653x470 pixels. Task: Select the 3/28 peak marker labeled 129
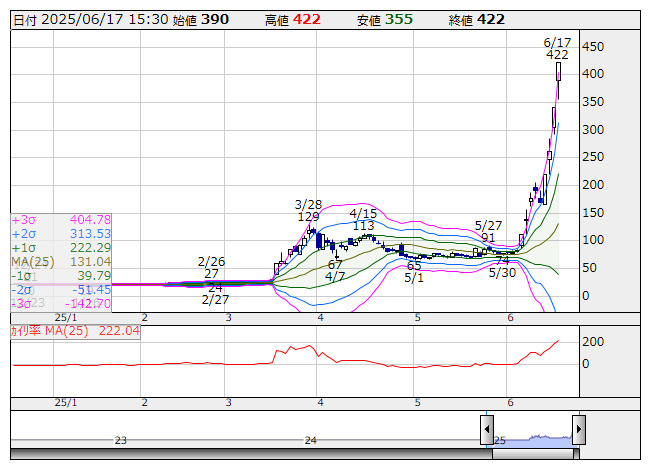point(309,217)
